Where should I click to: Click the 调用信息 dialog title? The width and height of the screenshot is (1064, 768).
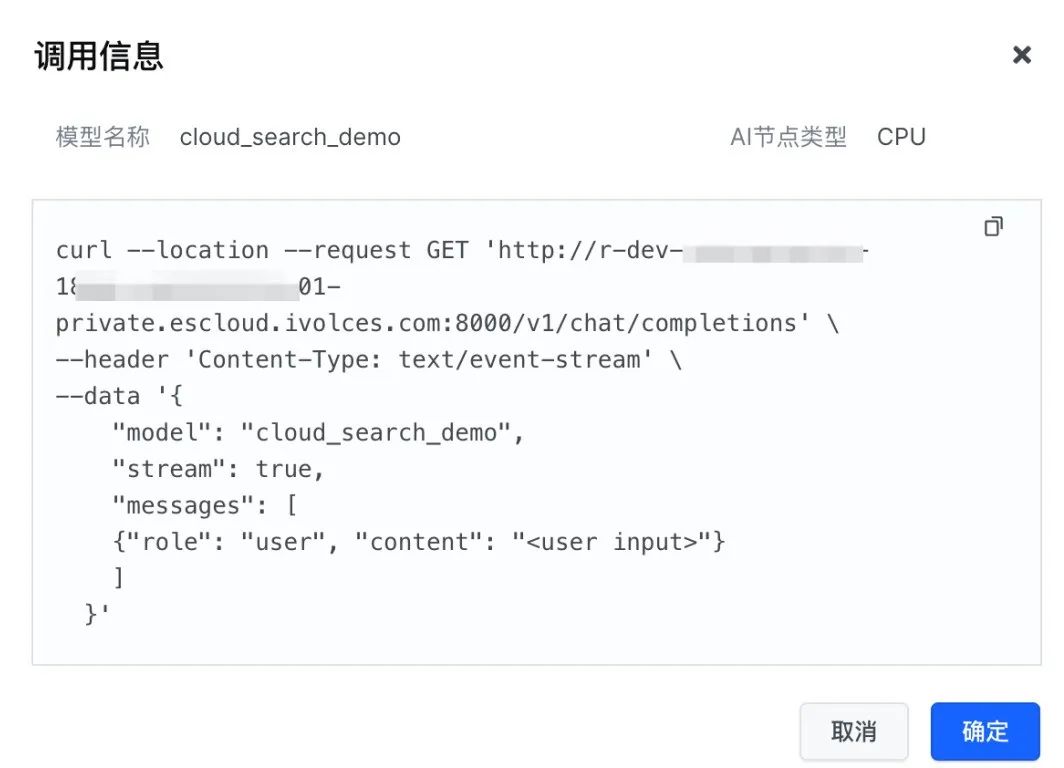point(99,56)
